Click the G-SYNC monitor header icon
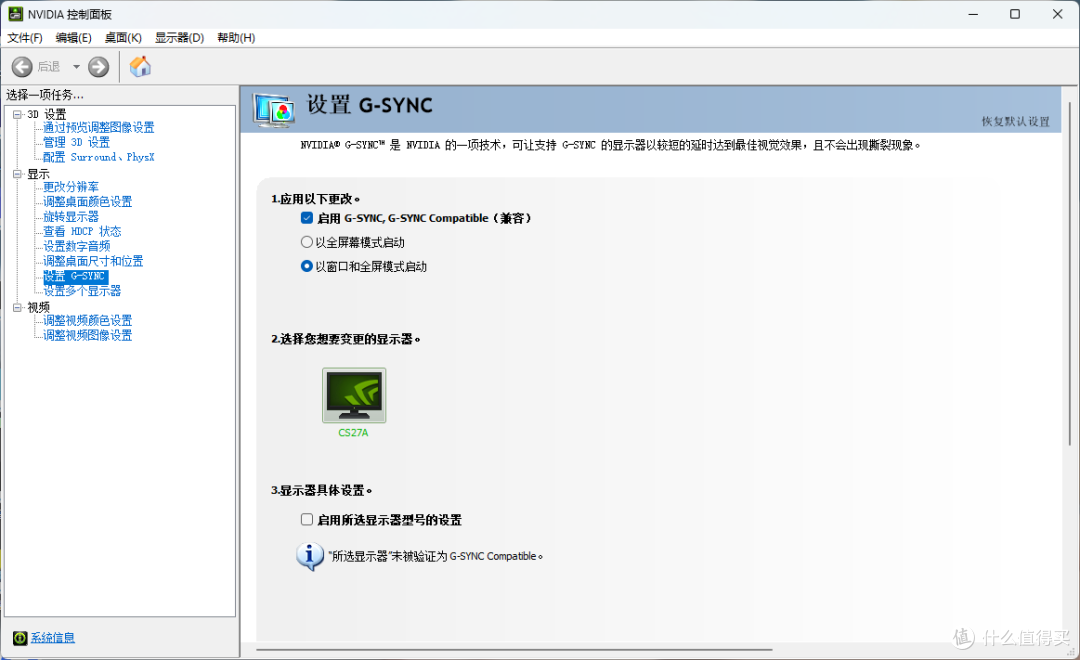The image size is (1080, 660). click(x=274, y=110)
